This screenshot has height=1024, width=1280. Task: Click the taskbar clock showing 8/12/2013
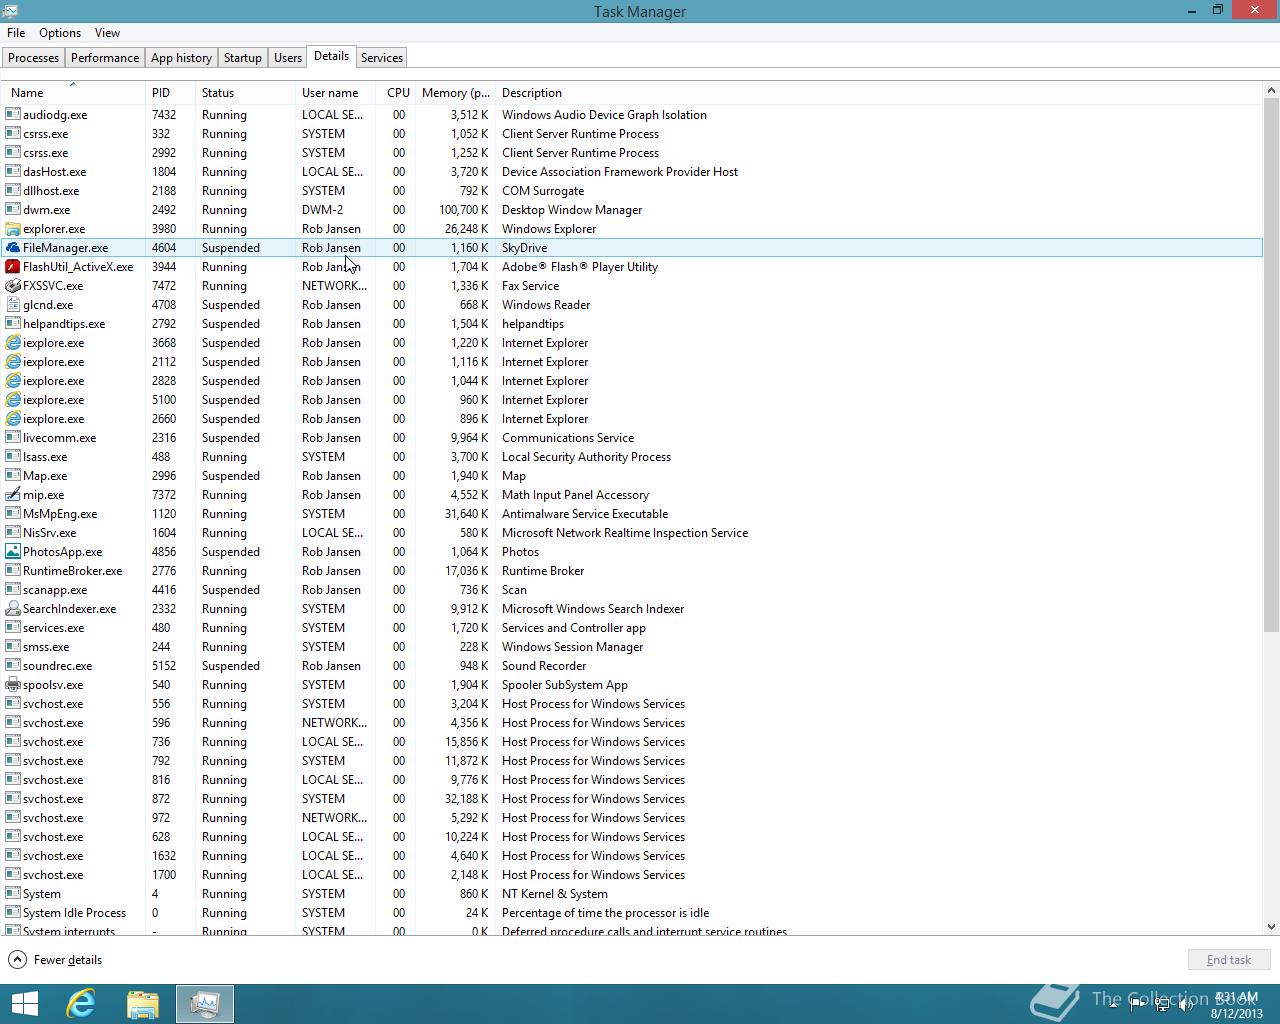1236,1005
